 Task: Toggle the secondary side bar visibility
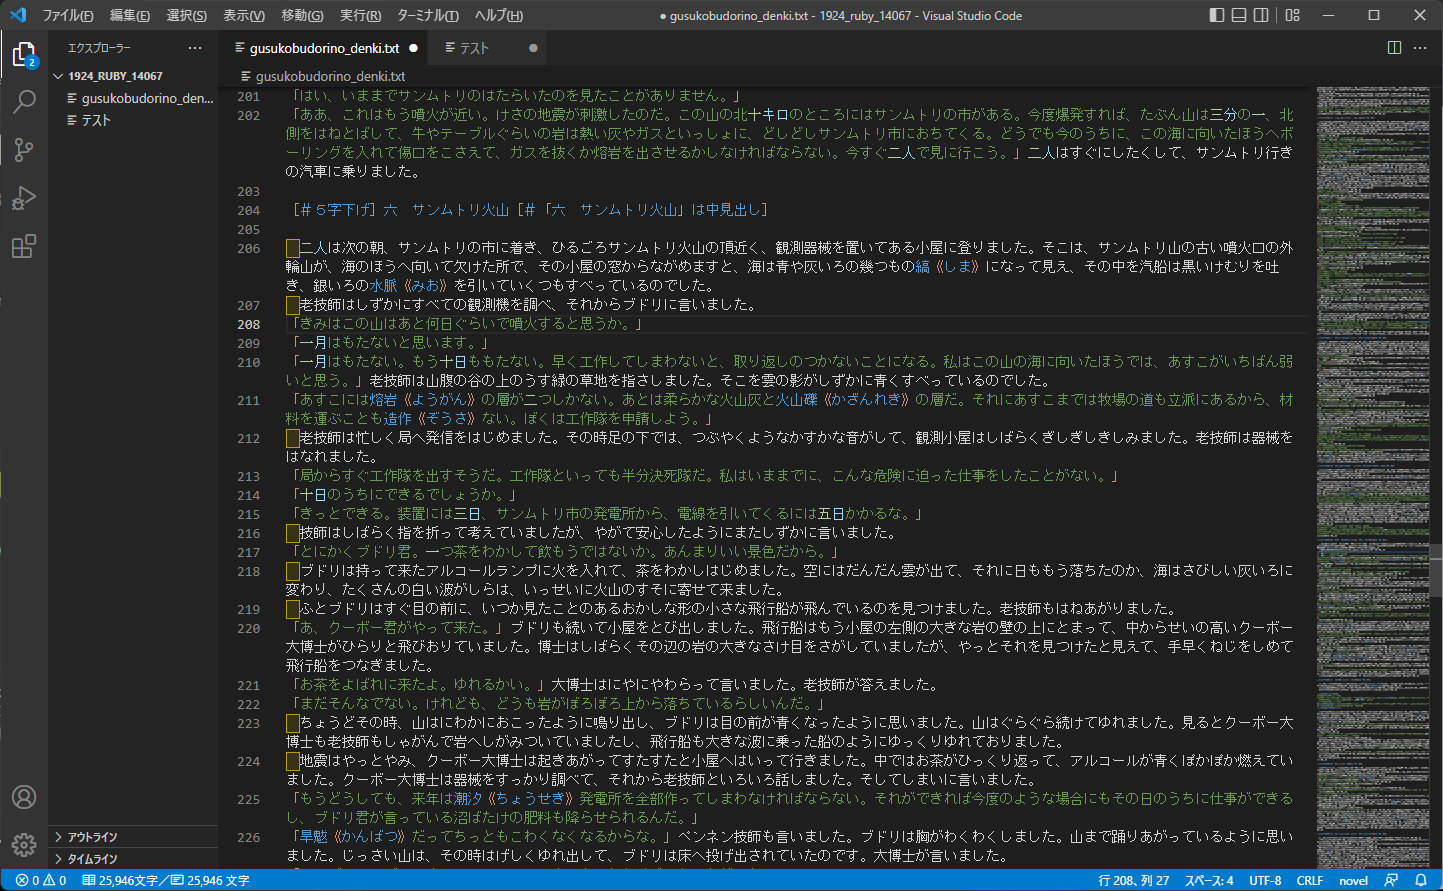pyautogui.click(x=1261, y=15)
